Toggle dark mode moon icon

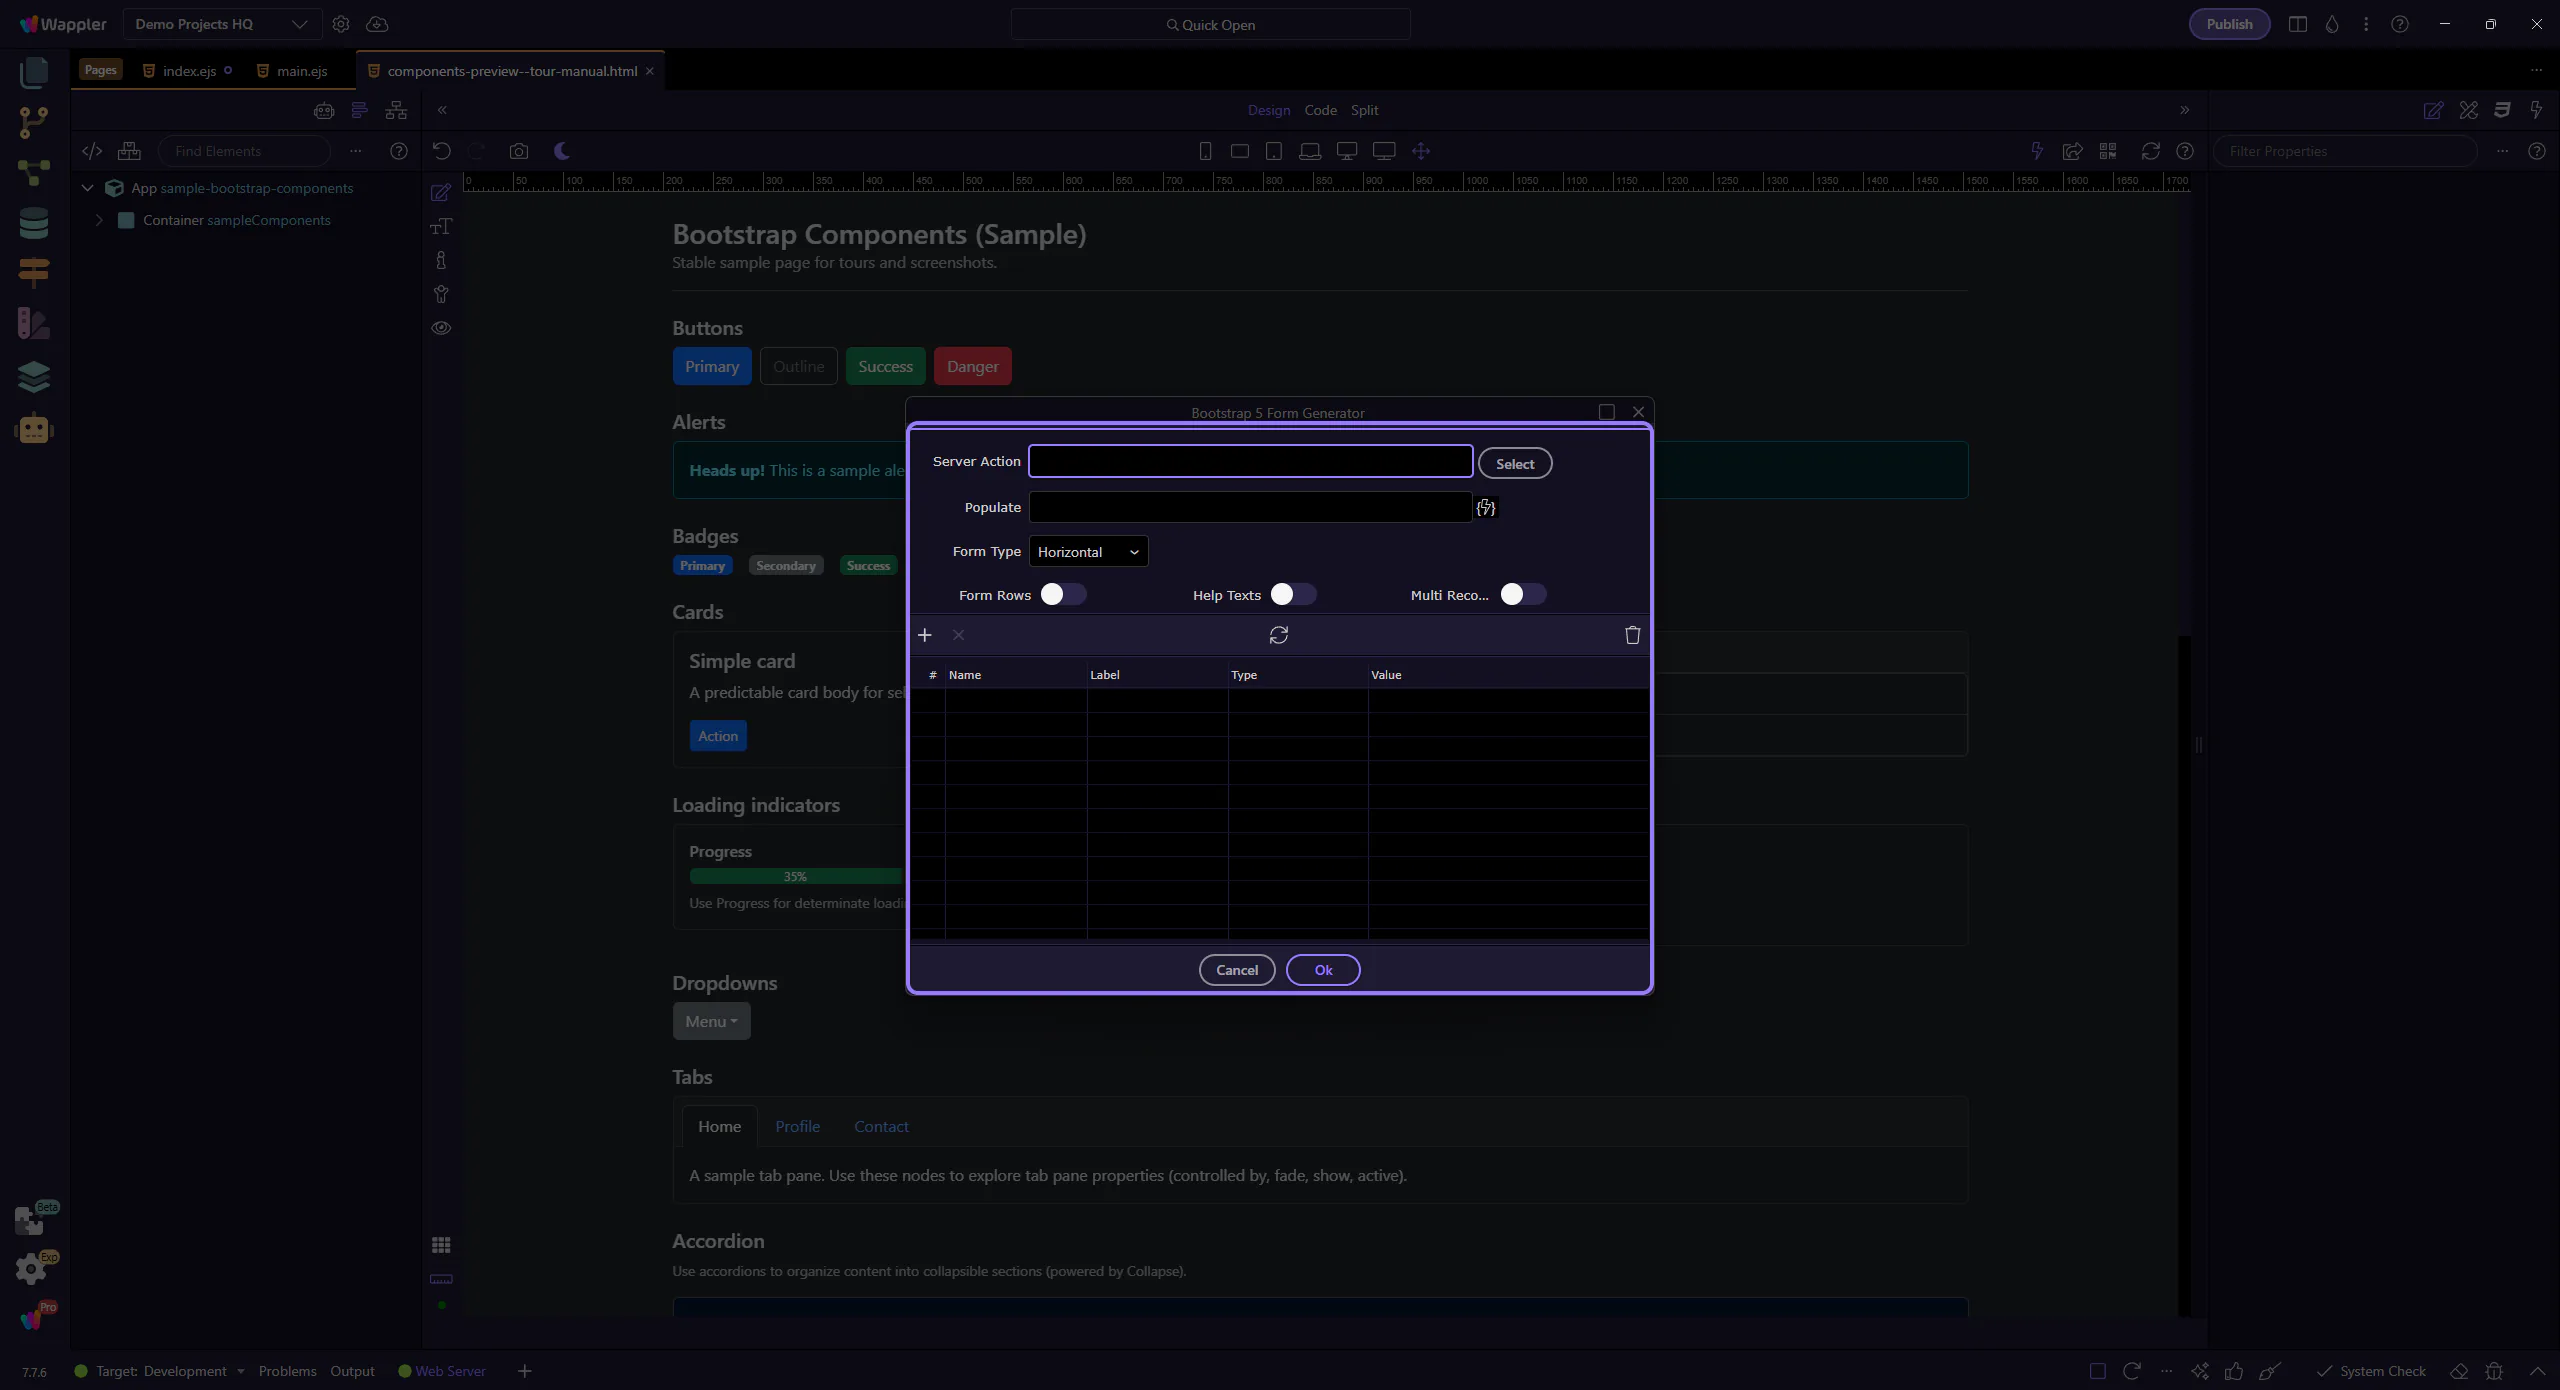(x=562, y=151)
